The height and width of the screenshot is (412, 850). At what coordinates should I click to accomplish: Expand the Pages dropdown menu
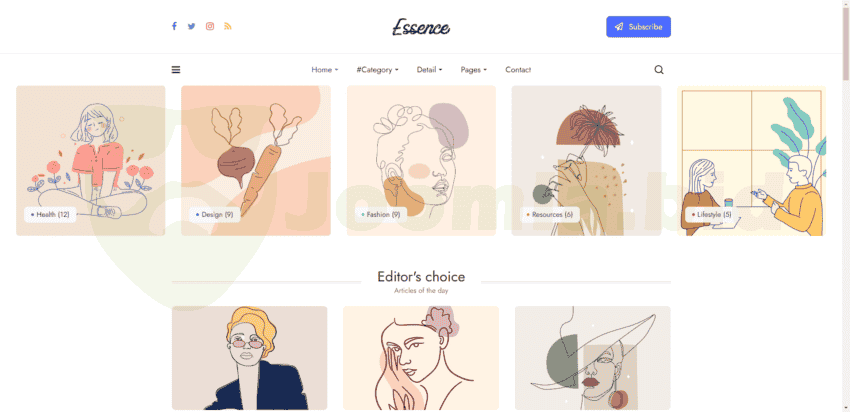(474, 69)
